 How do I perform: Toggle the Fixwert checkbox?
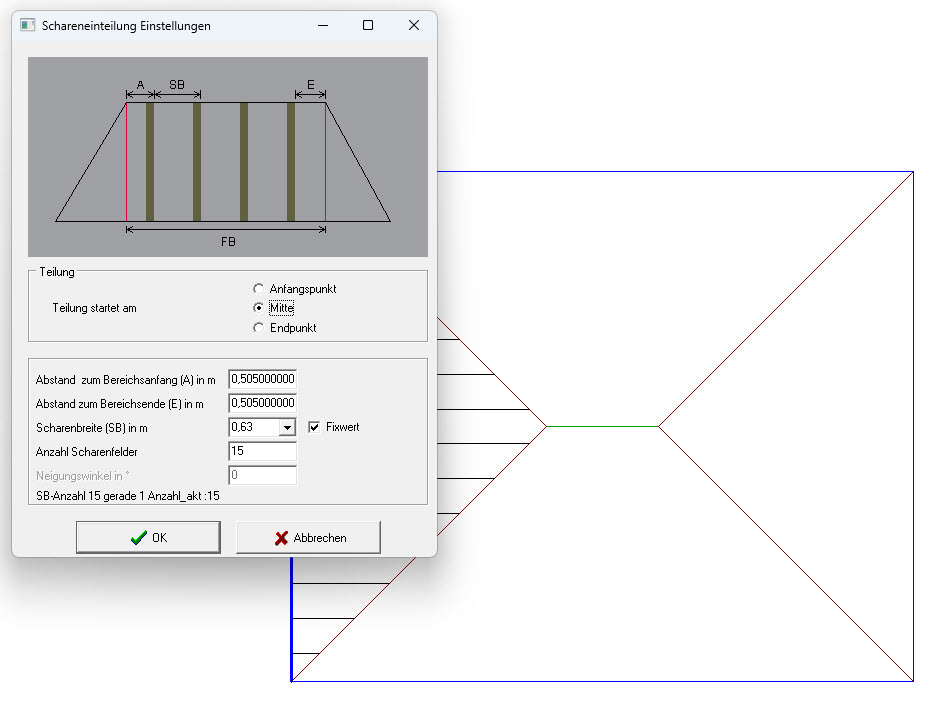click(314, 427)
